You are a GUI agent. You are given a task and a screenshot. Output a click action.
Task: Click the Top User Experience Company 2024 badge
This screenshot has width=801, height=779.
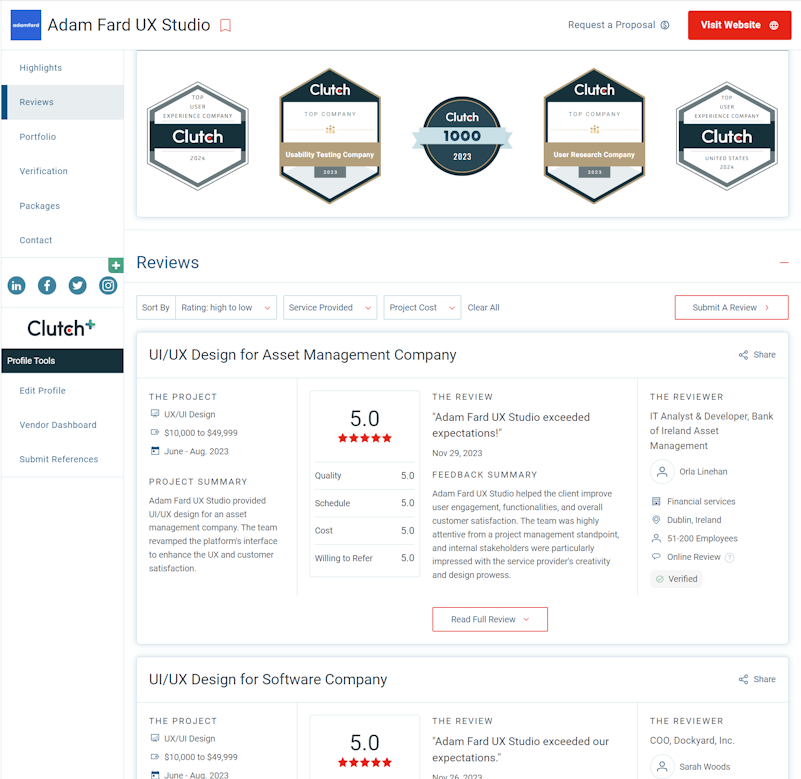point(198,136)
